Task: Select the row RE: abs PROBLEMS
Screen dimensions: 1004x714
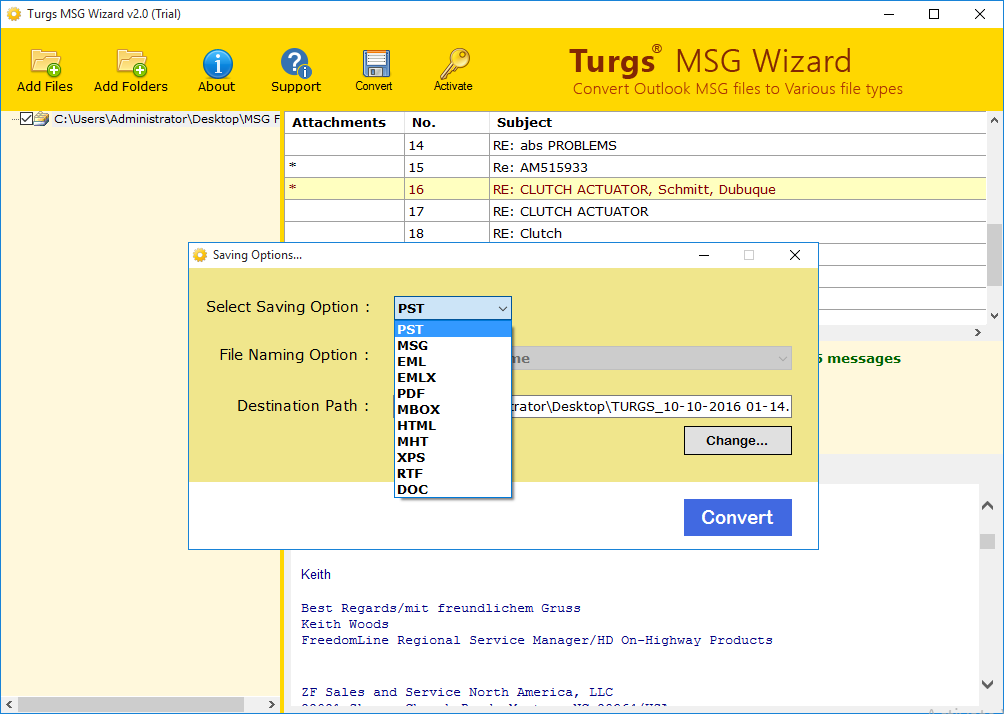Action: point(635,145)
